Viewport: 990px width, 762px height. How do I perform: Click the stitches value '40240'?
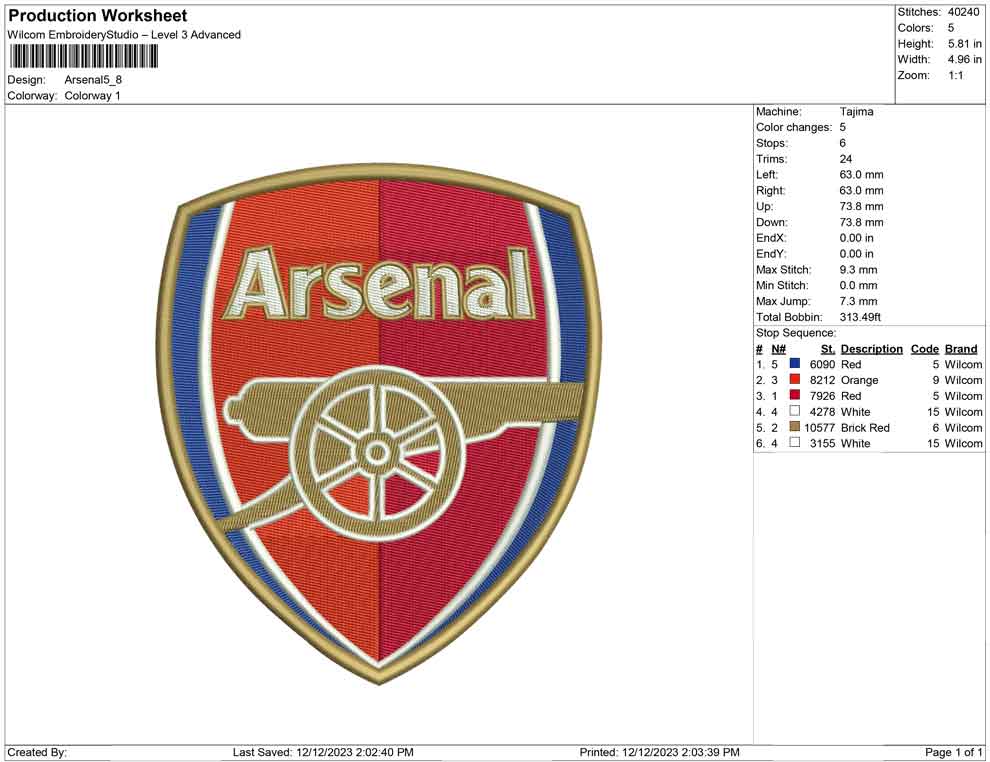pos(963,12)
